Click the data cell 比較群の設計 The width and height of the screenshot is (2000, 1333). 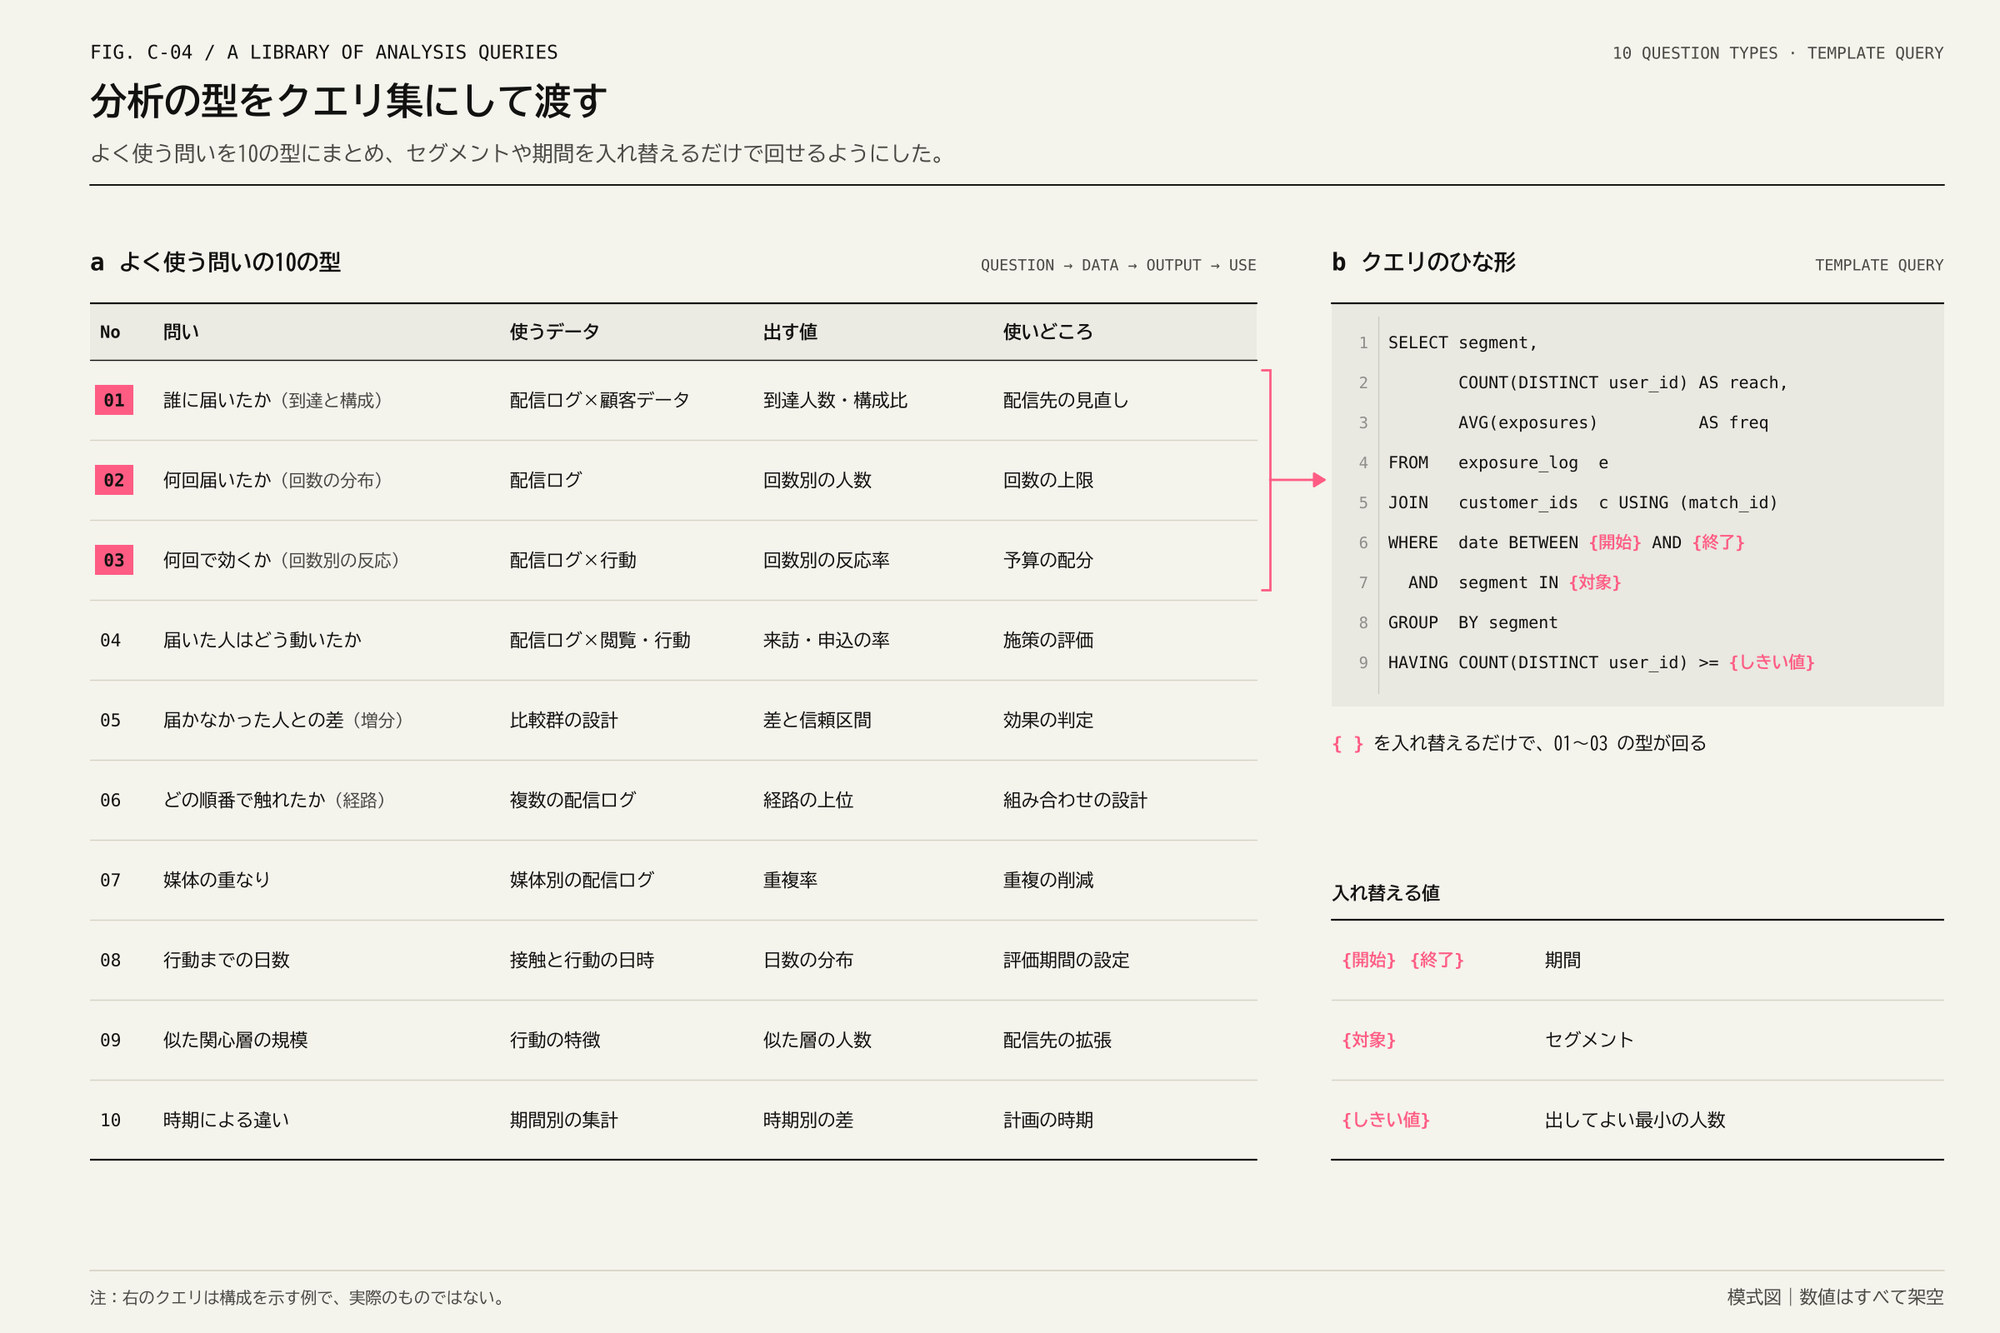(x=564, y=720)
